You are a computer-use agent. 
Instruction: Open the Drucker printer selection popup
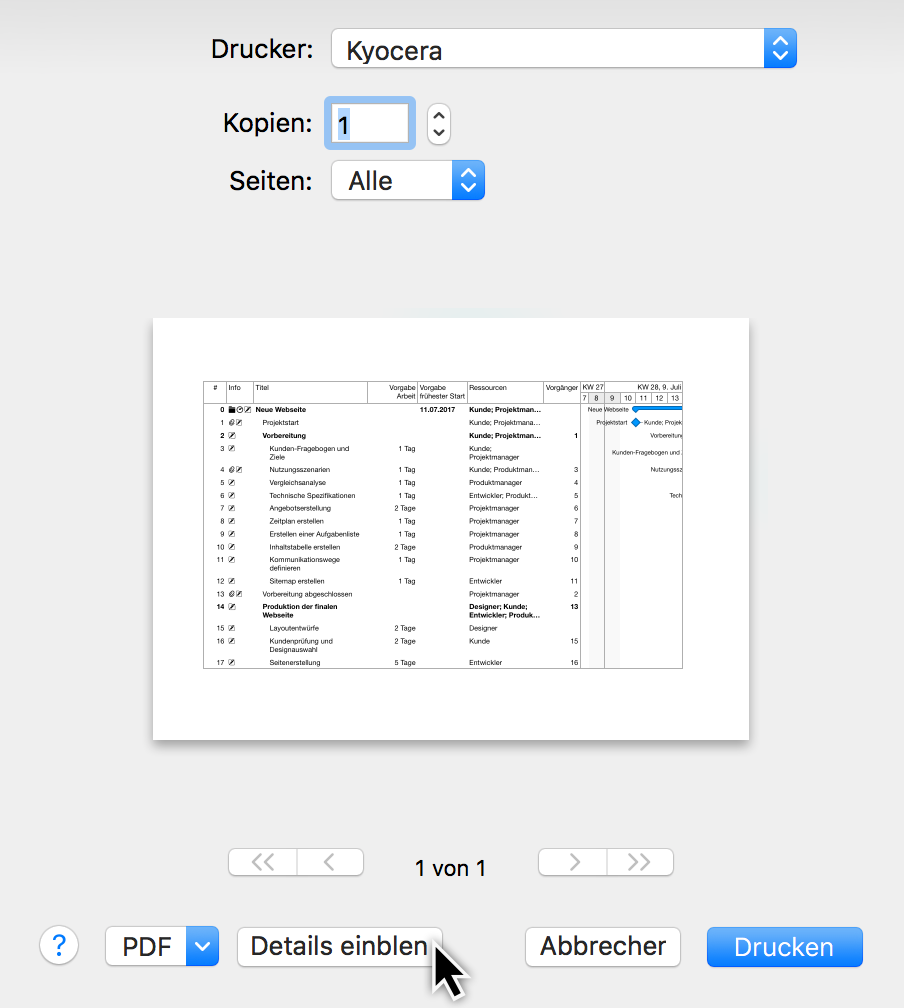(x=563, y=48)
